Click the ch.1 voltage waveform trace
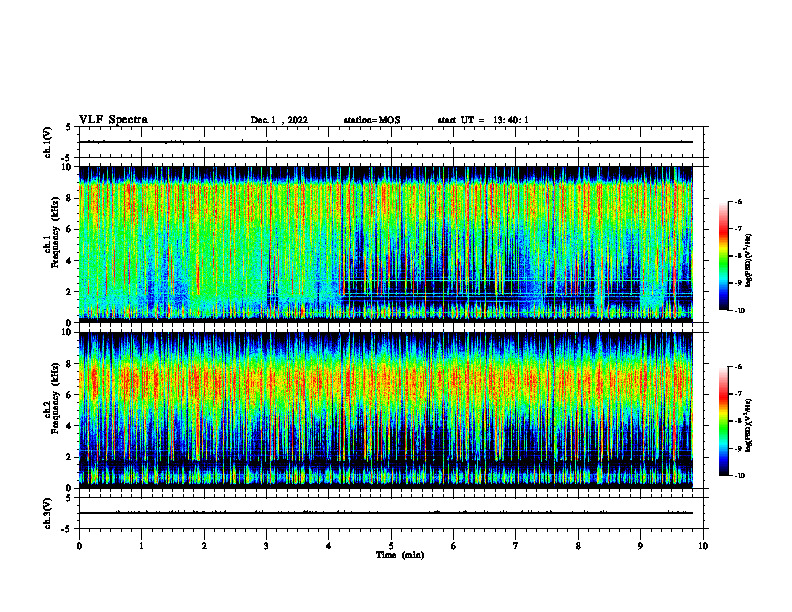Viewport: 792px width, 612px height. pyautogui.click(x=386, y=142)
